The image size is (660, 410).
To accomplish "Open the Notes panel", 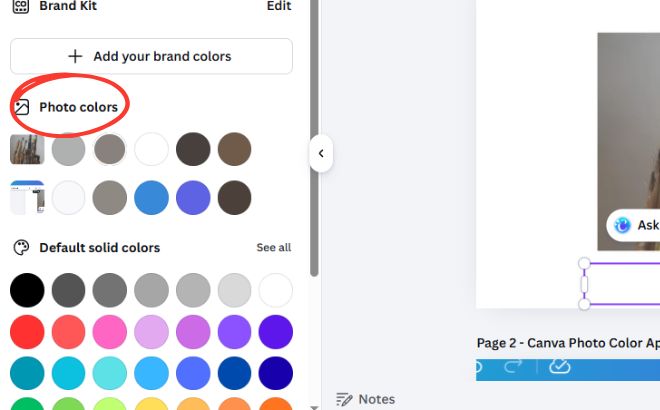I will [365, 399].
